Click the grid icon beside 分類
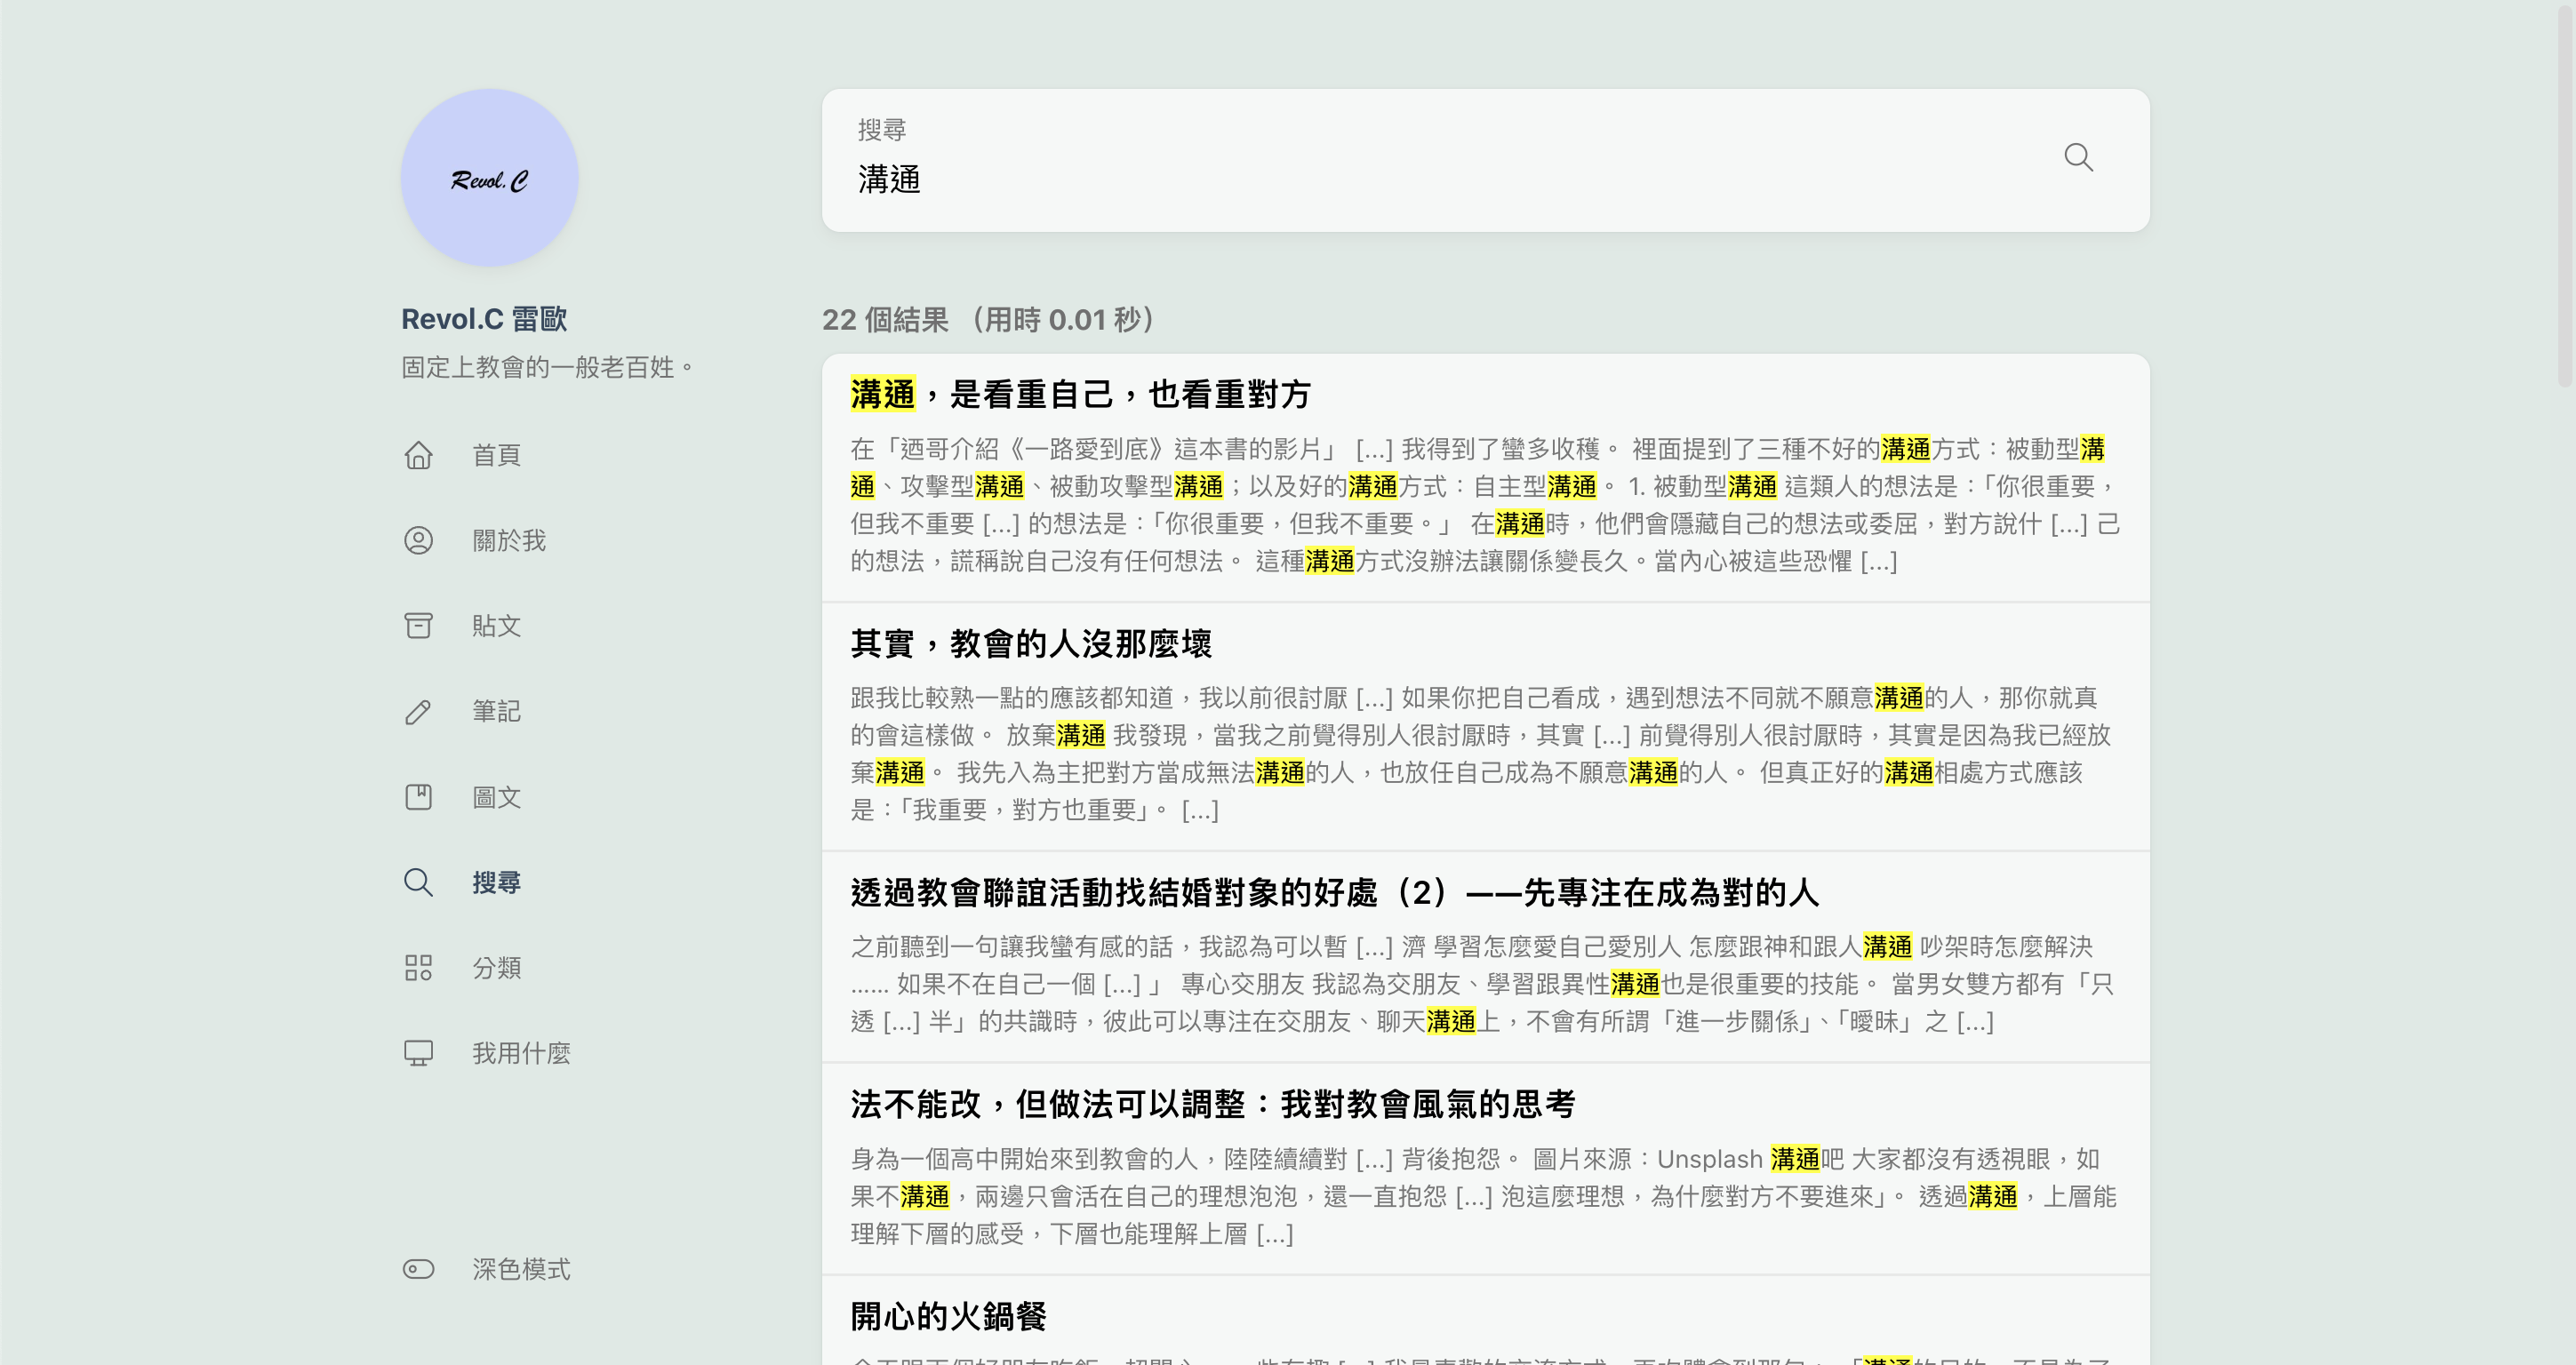The height and width of the screenshot is (1365, 2576). [418, 968]
